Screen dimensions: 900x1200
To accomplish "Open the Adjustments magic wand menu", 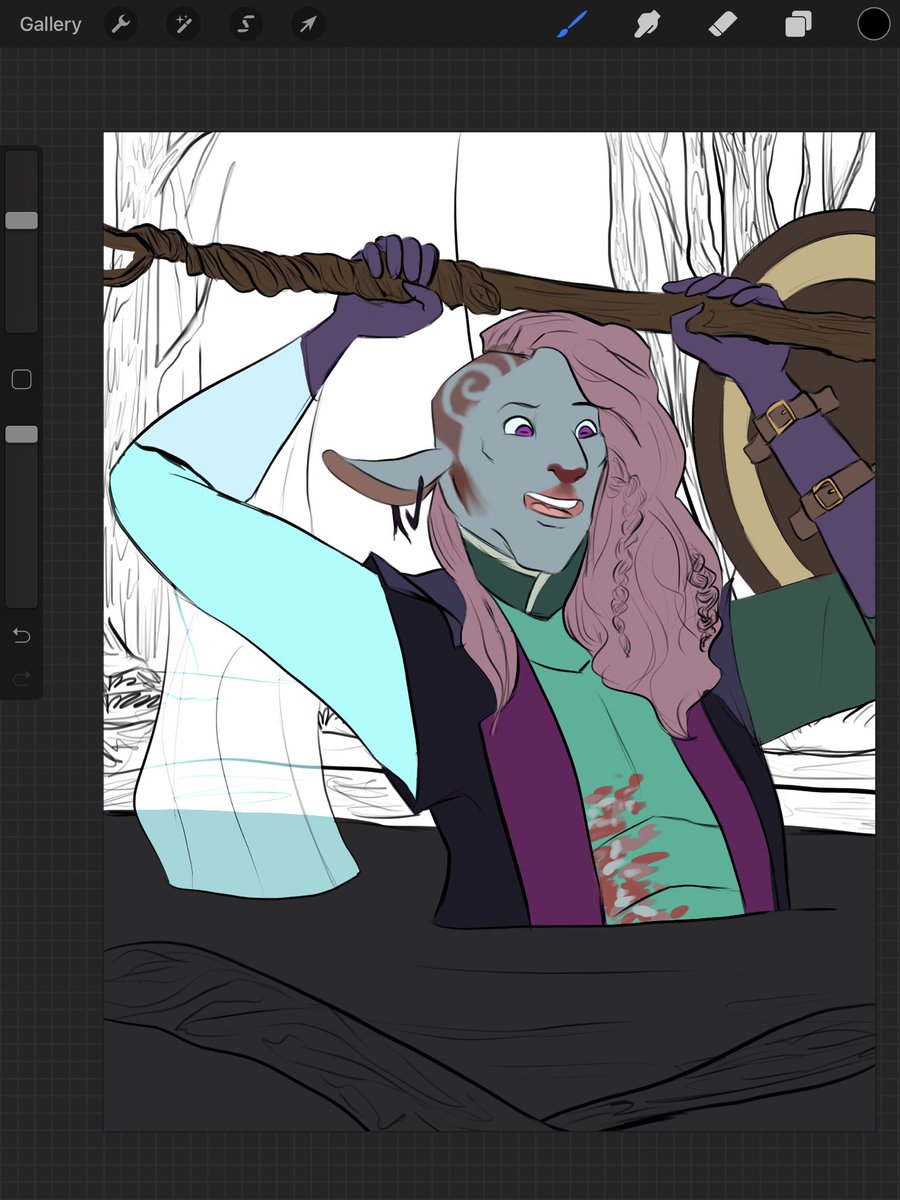I will point(183,24).
